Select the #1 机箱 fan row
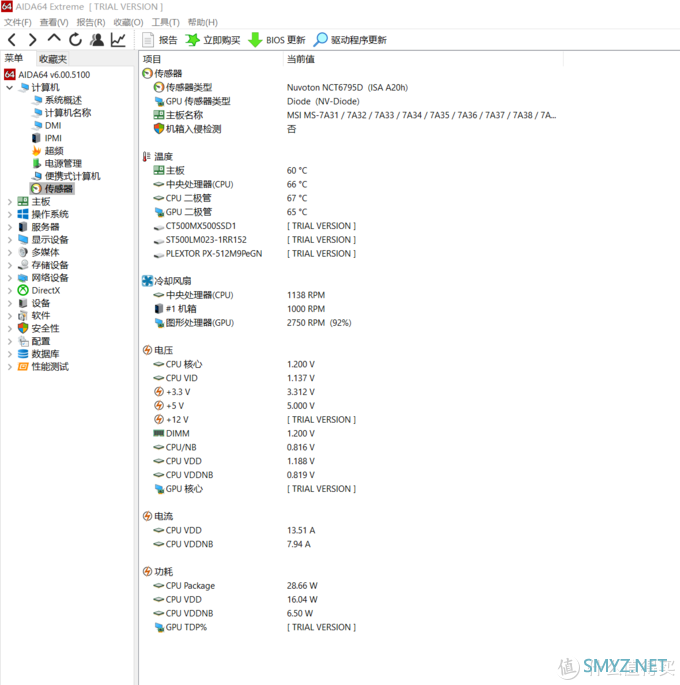Viewport: 680px width, 685px height. (x=239, y=309)
